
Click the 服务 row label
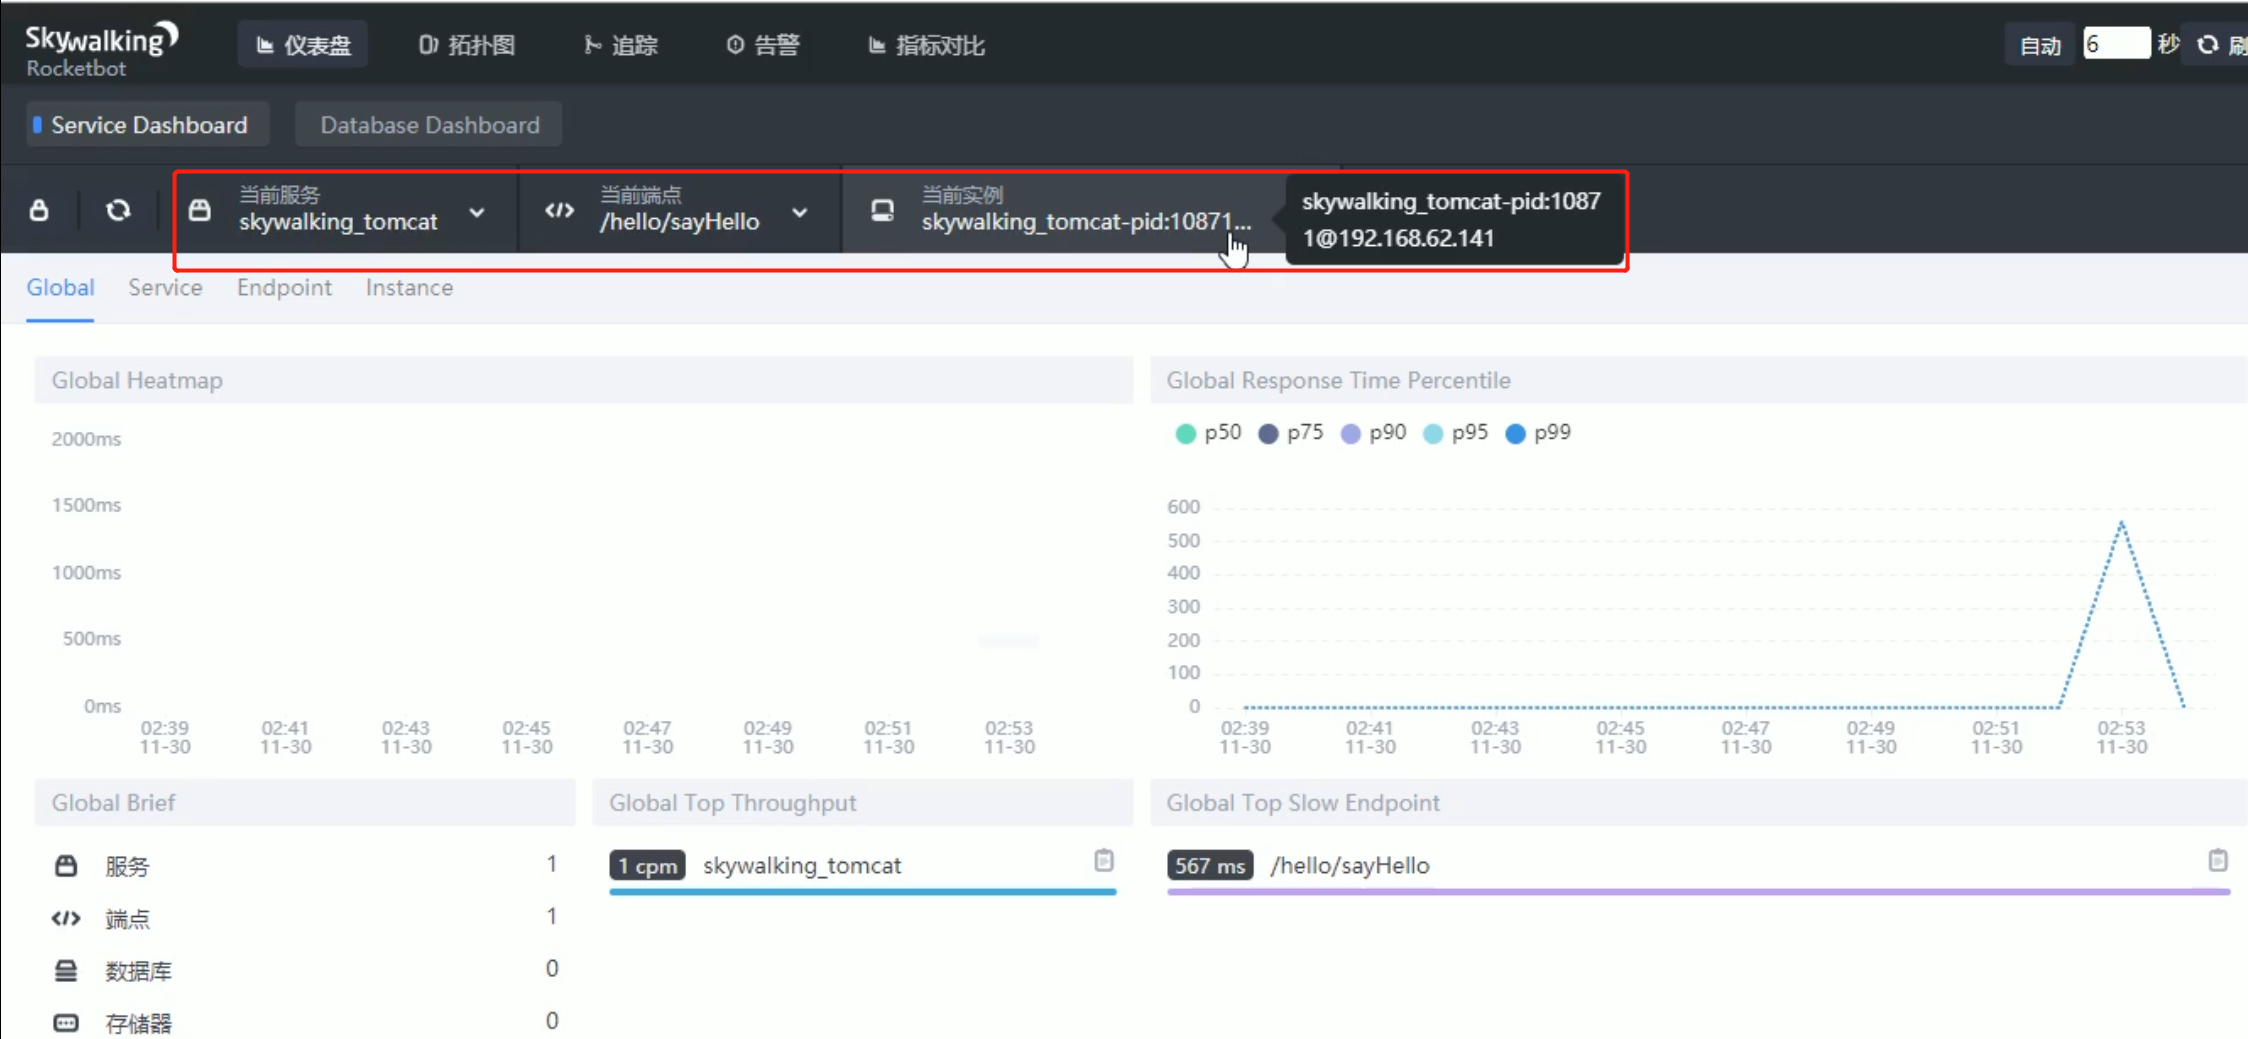click(x=127, y=866)
